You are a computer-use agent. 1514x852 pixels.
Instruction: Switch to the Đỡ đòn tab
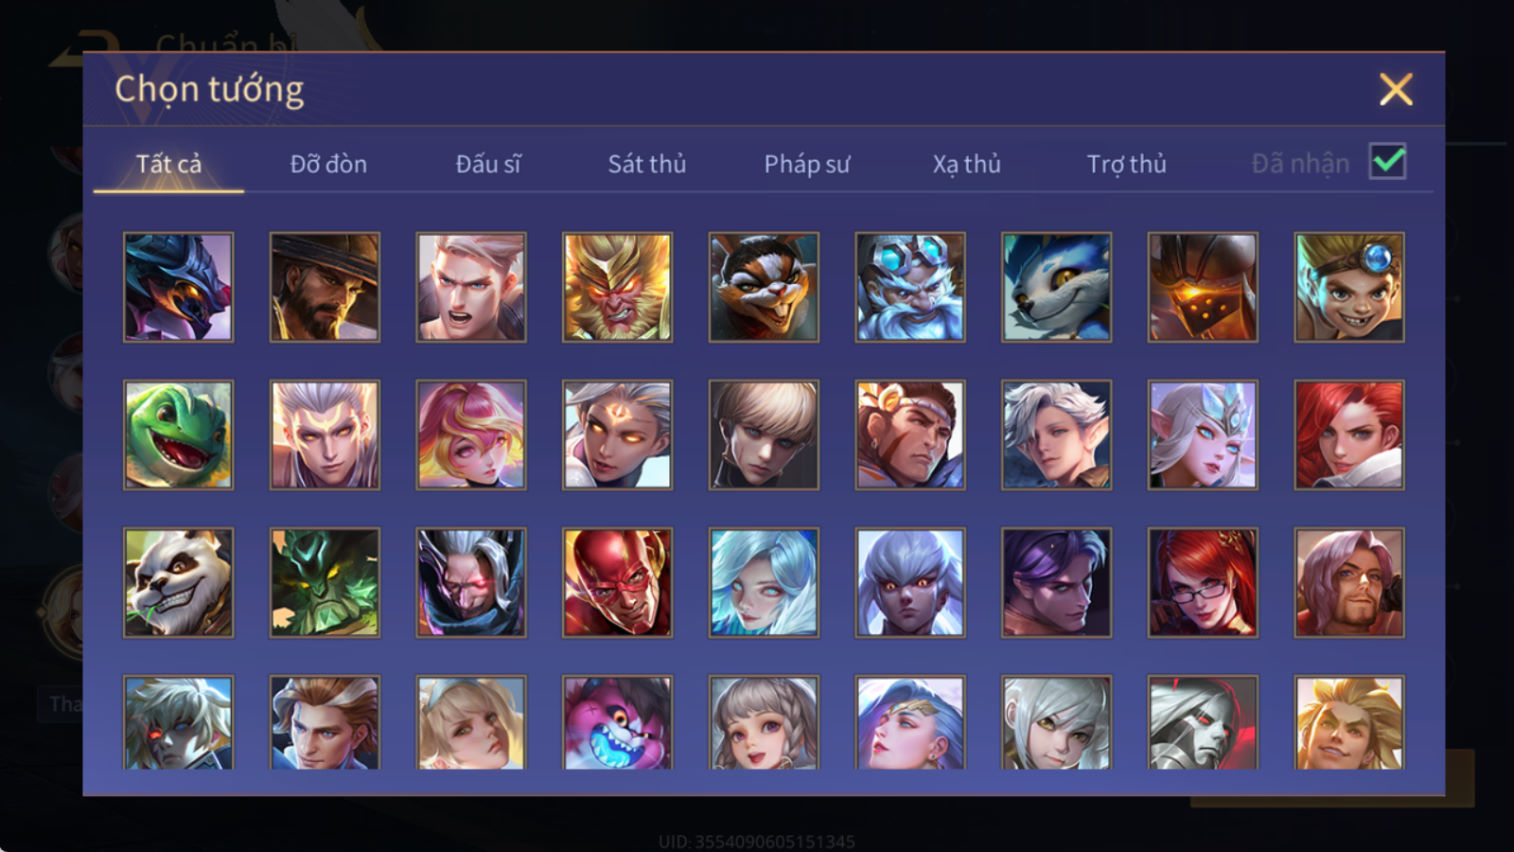pyautogui.click(x=328, y=164)
